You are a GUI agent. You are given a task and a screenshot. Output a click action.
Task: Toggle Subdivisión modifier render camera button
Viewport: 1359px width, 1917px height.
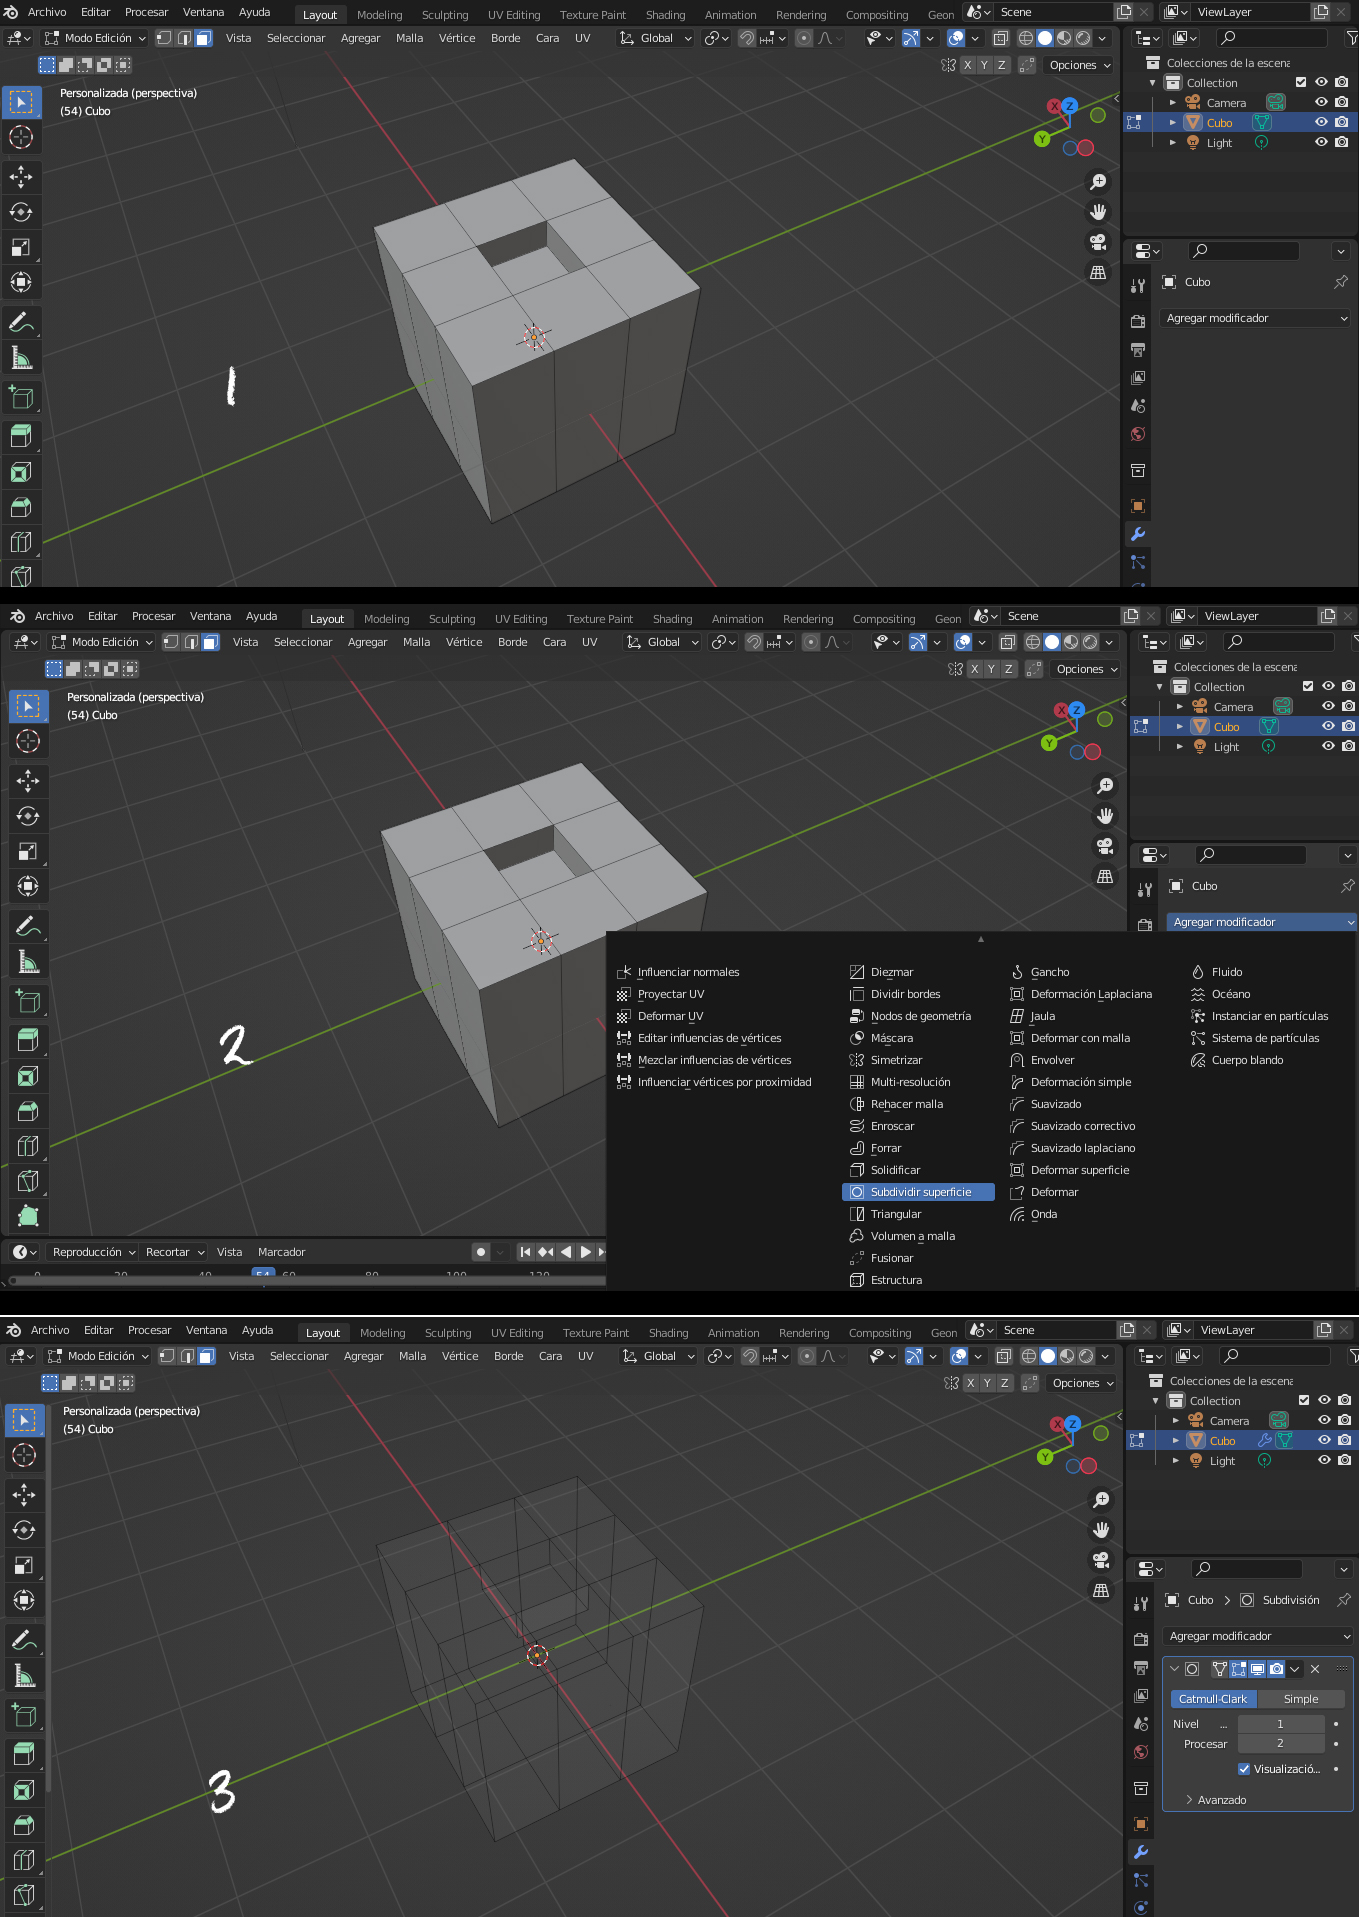(1276, 1669)
